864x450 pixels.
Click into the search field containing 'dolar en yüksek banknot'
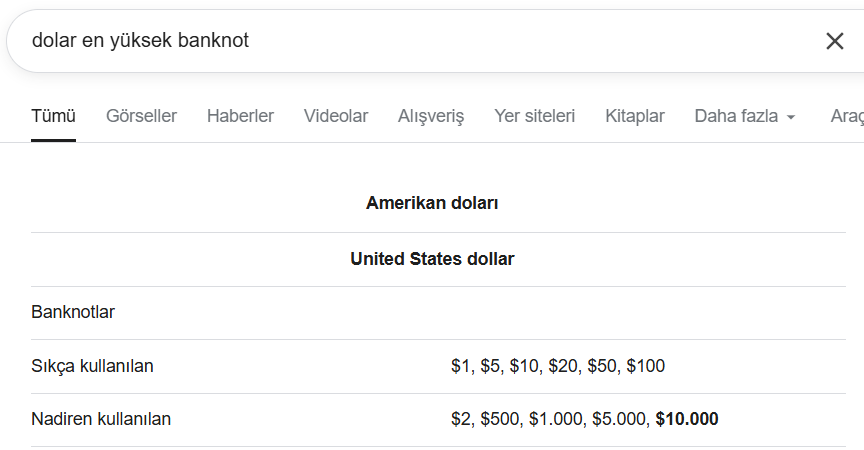(419, 41)
